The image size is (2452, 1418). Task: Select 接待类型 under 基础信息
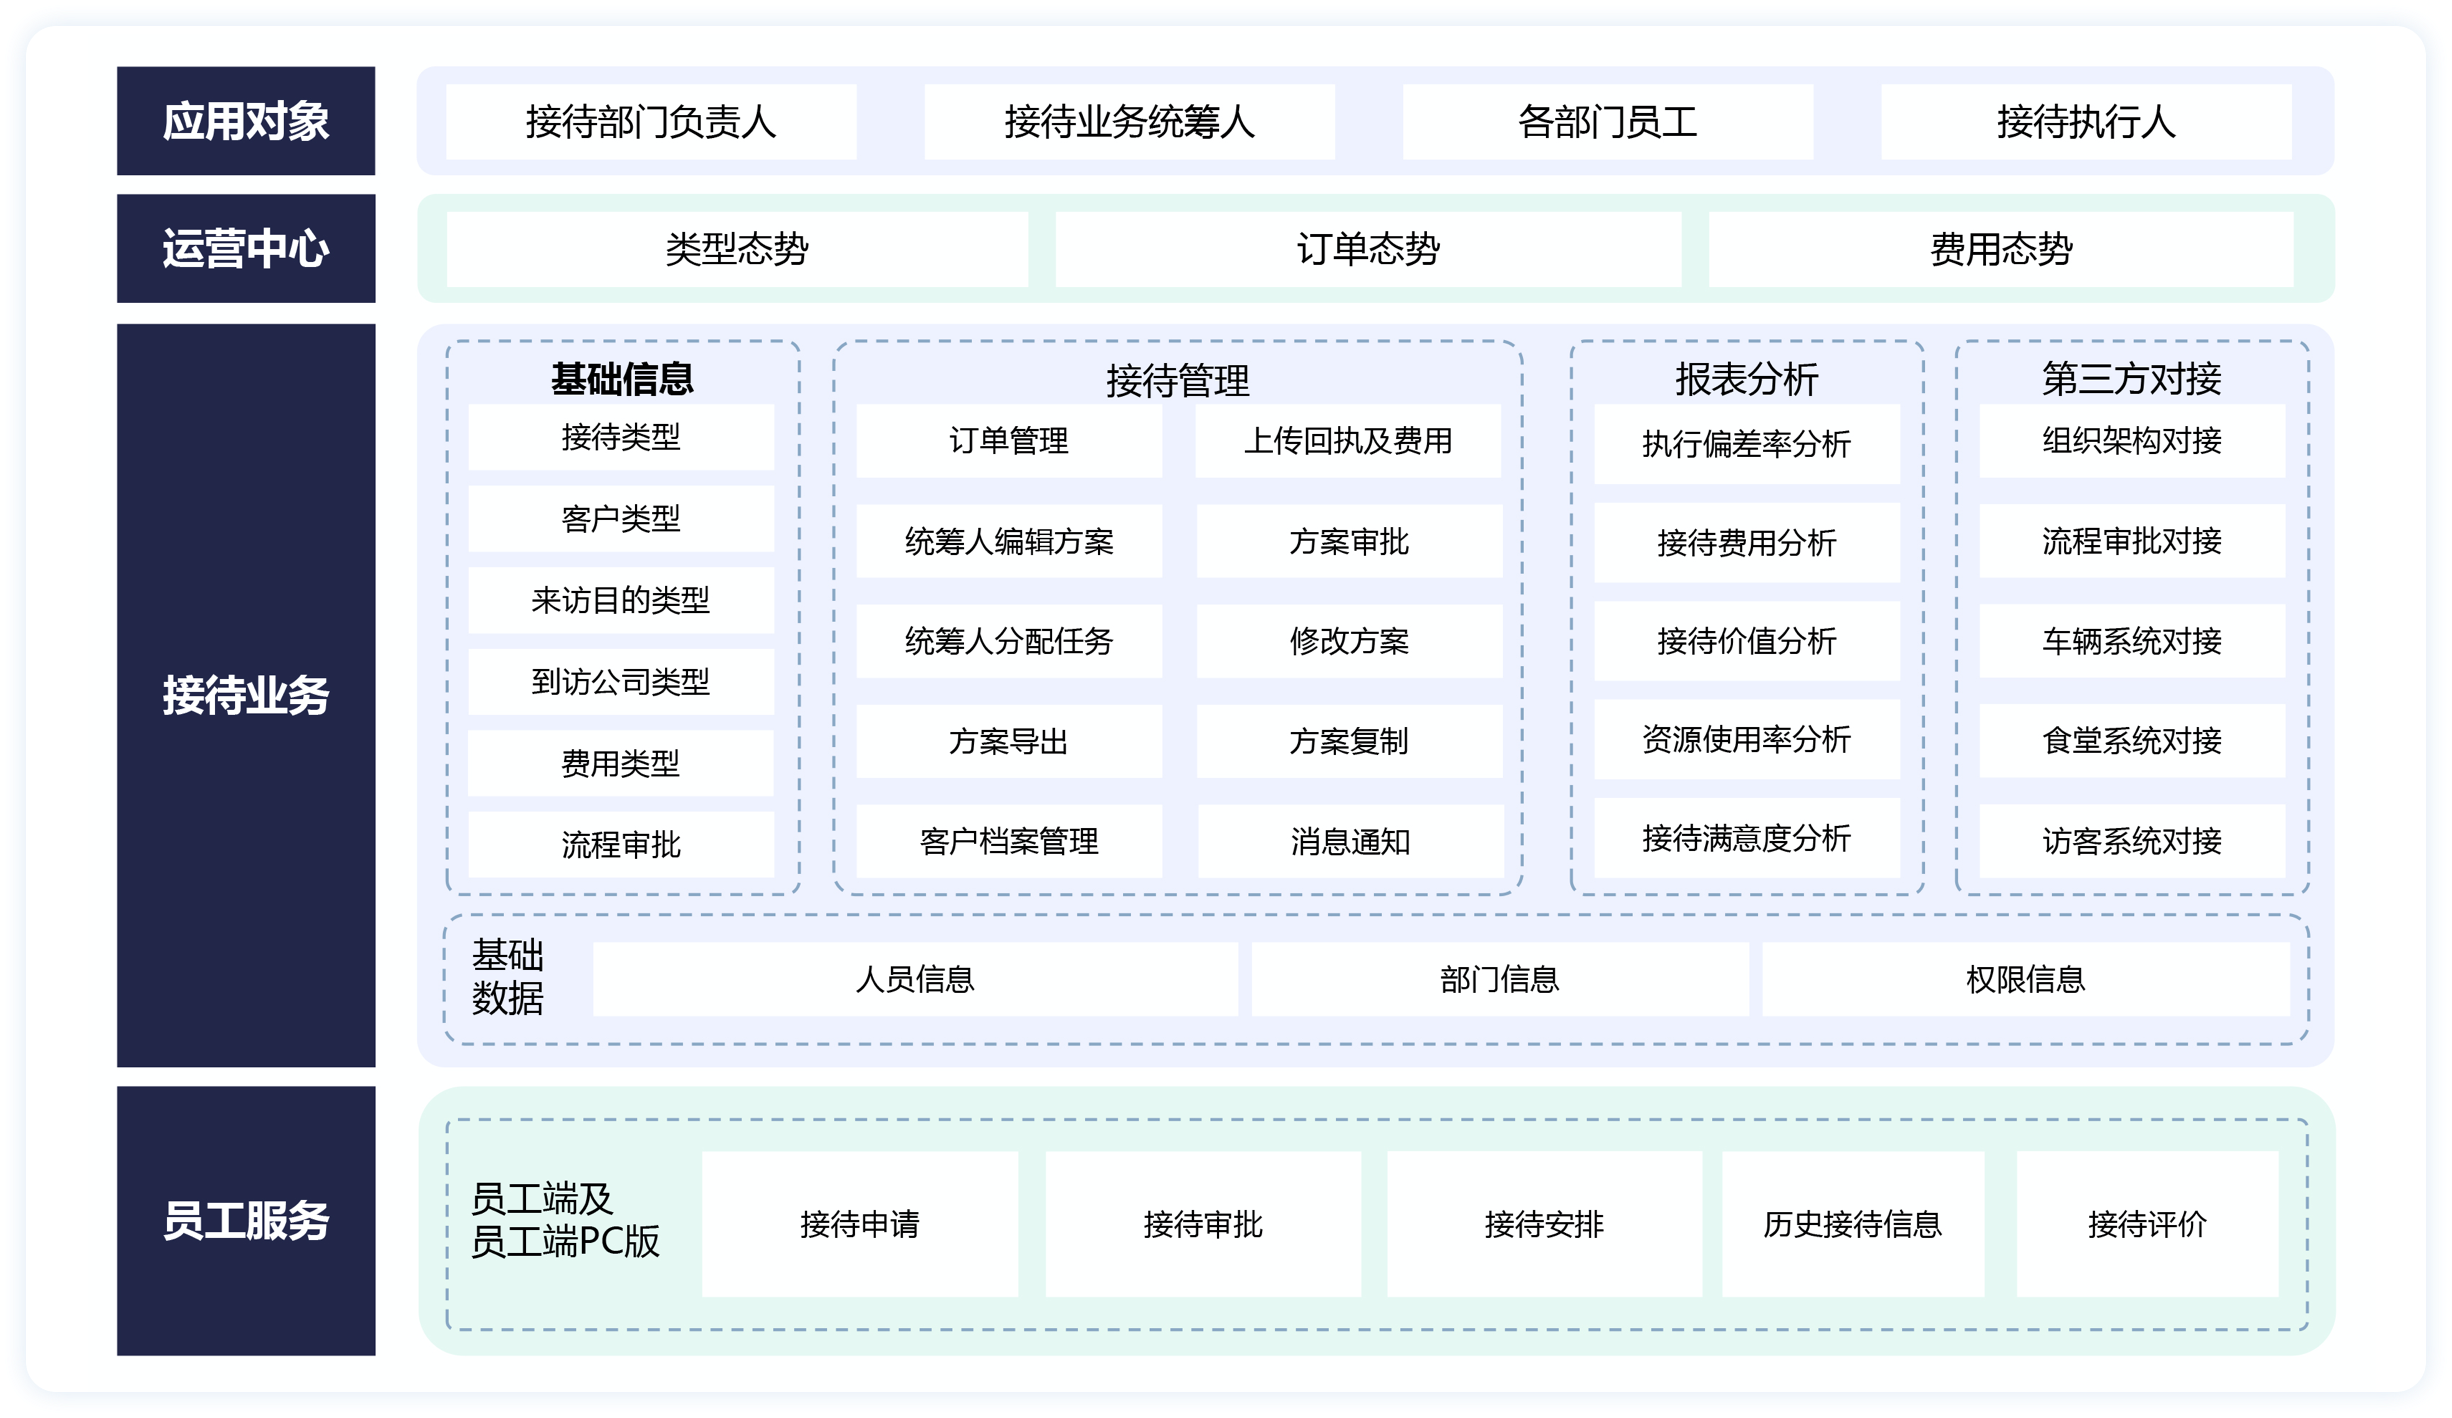pyautogui.click(x=621, y=437)
